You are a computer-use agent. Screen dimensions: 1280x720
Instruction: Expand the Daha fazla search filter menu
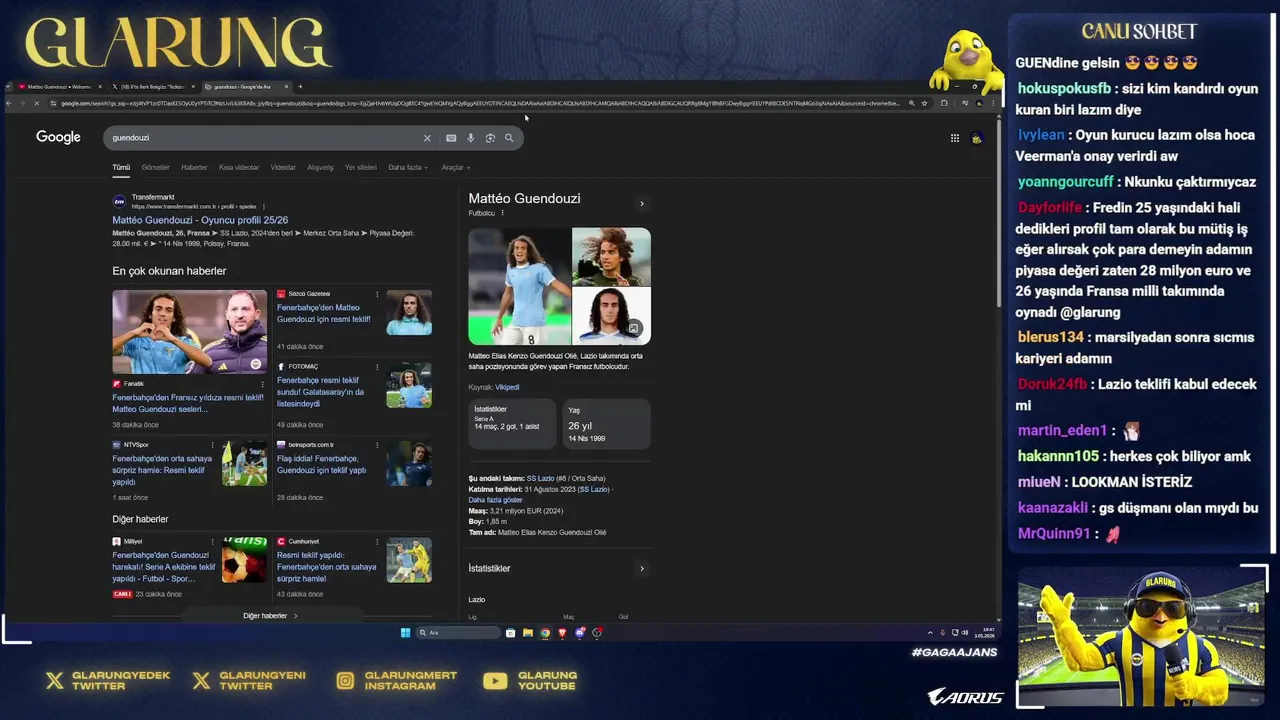[x=408, y=168]
